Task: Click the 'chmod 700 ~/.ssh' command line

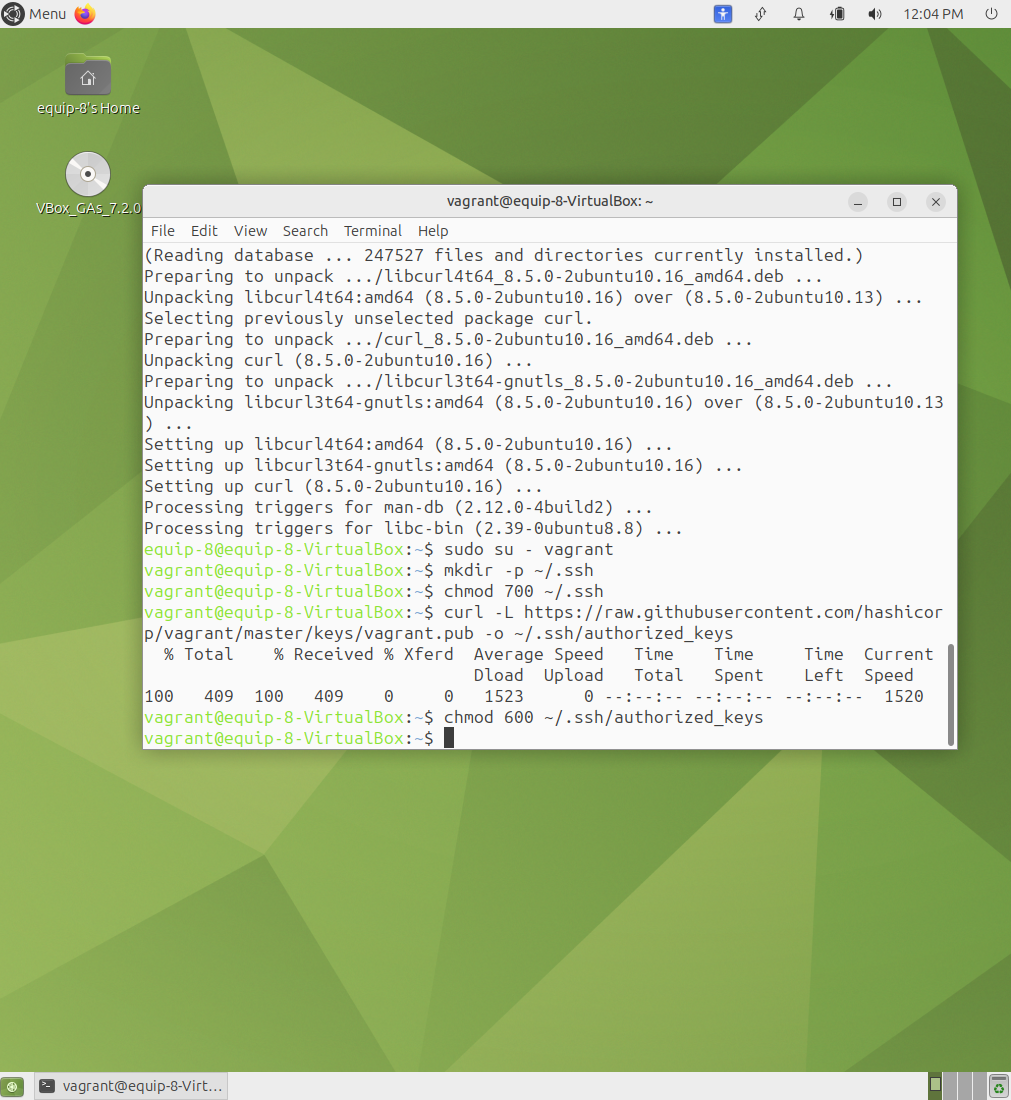Action: click(x=374, y=591)
